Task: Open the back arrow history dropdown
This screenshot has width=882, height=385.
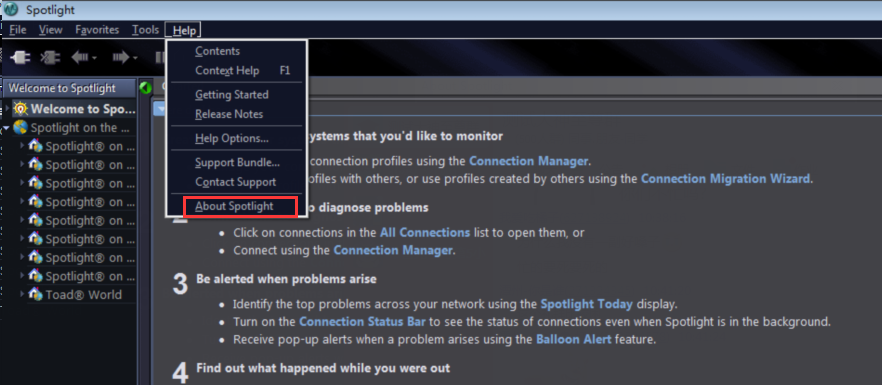Action: coord(94,58)
